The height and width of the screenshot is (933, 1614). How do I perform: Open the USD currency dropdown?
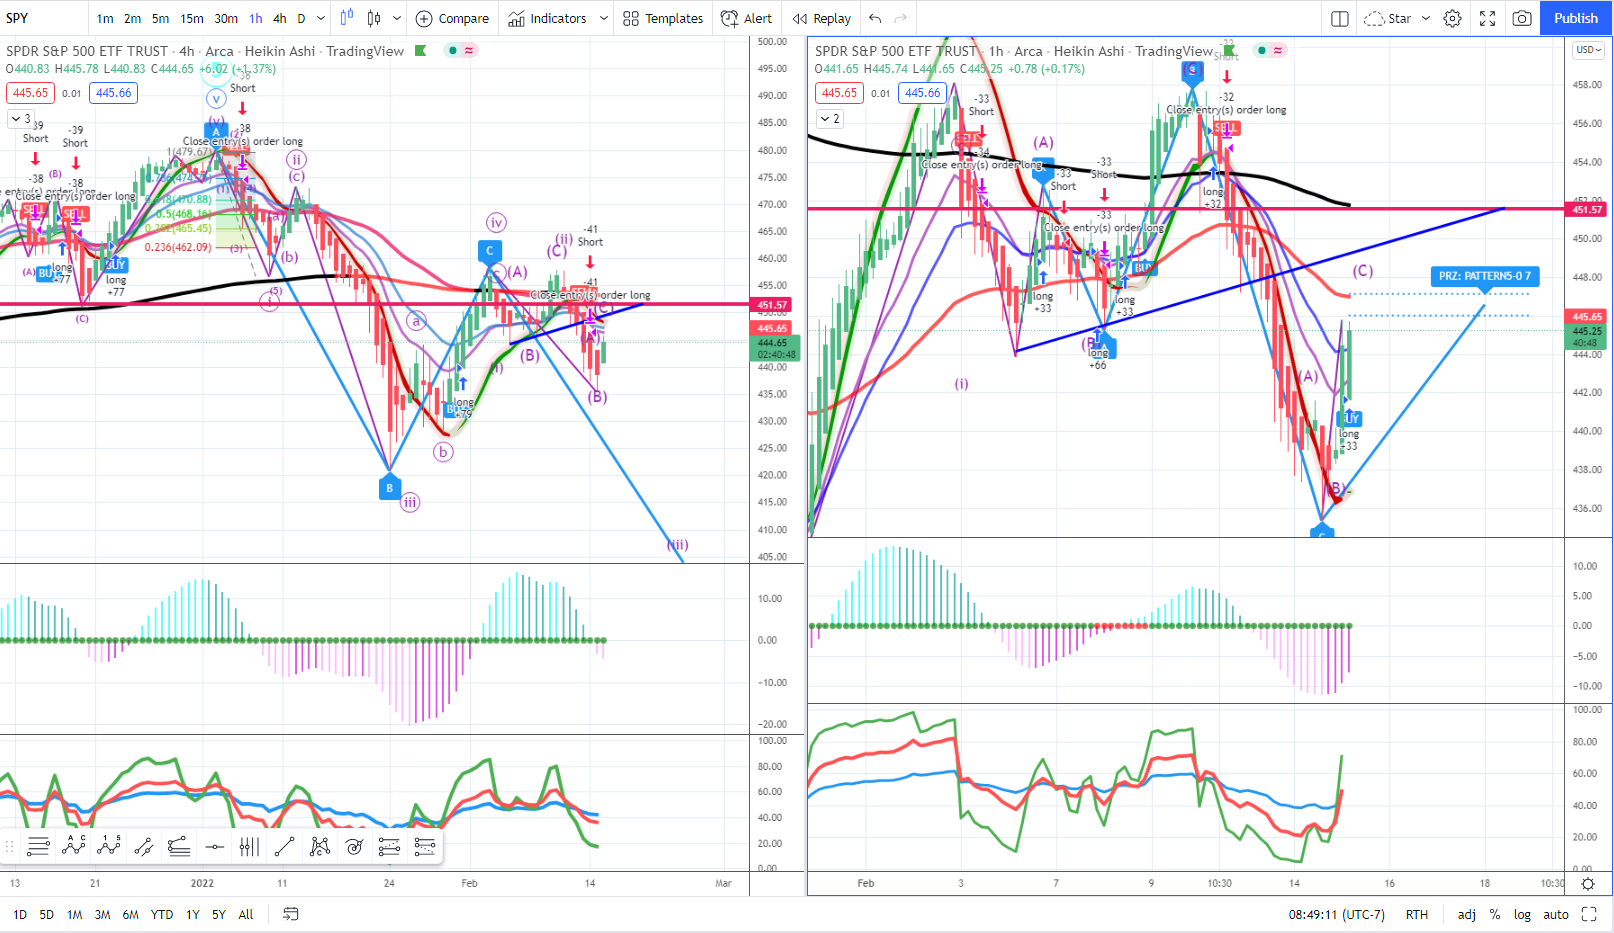pyautogui.click(x=1588, y=50)
